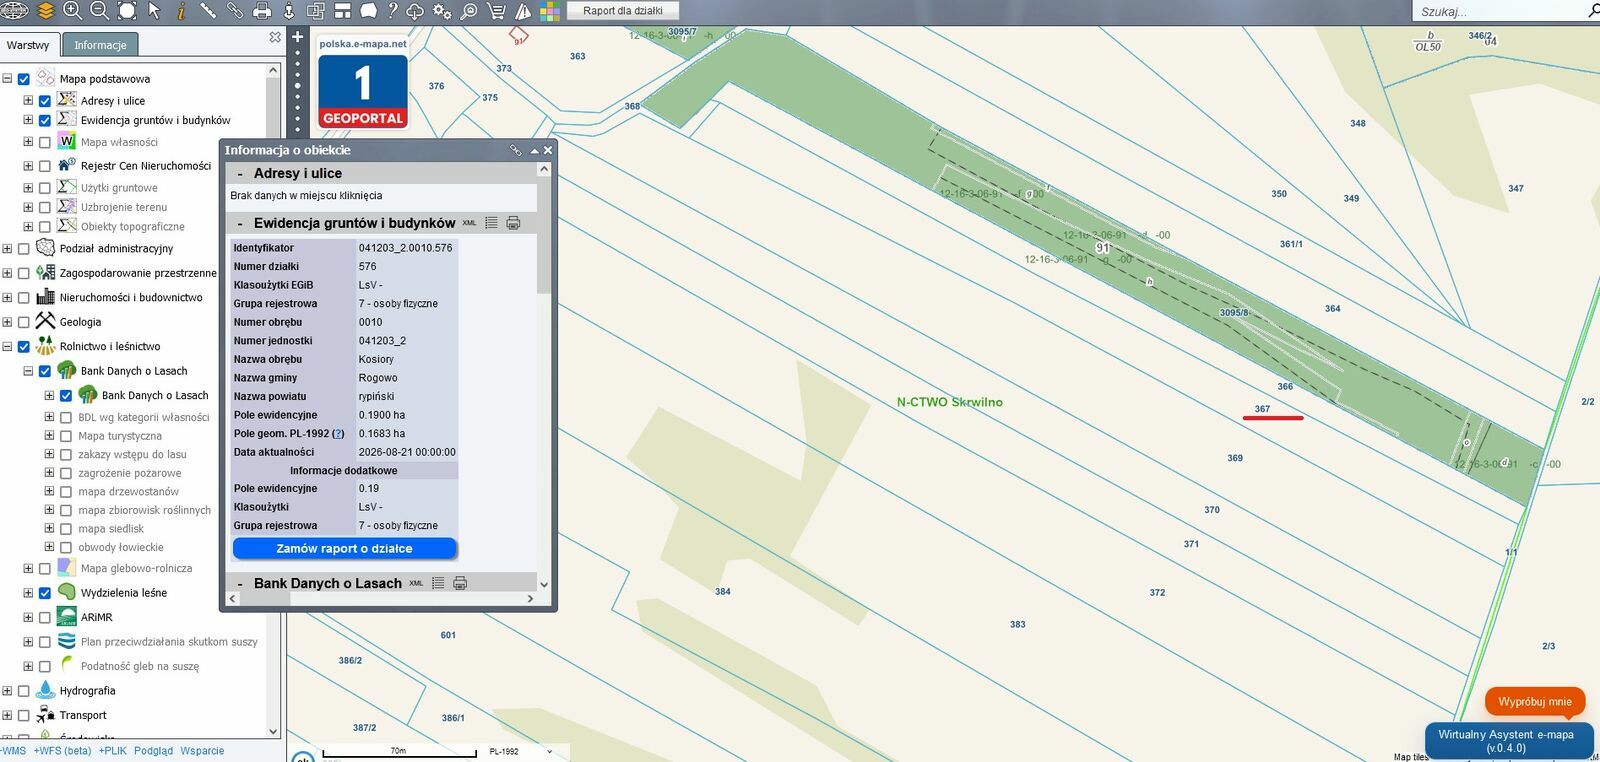Click the Szukaj search input field
1600x762 pixels.
click(x=1497, y=11)
